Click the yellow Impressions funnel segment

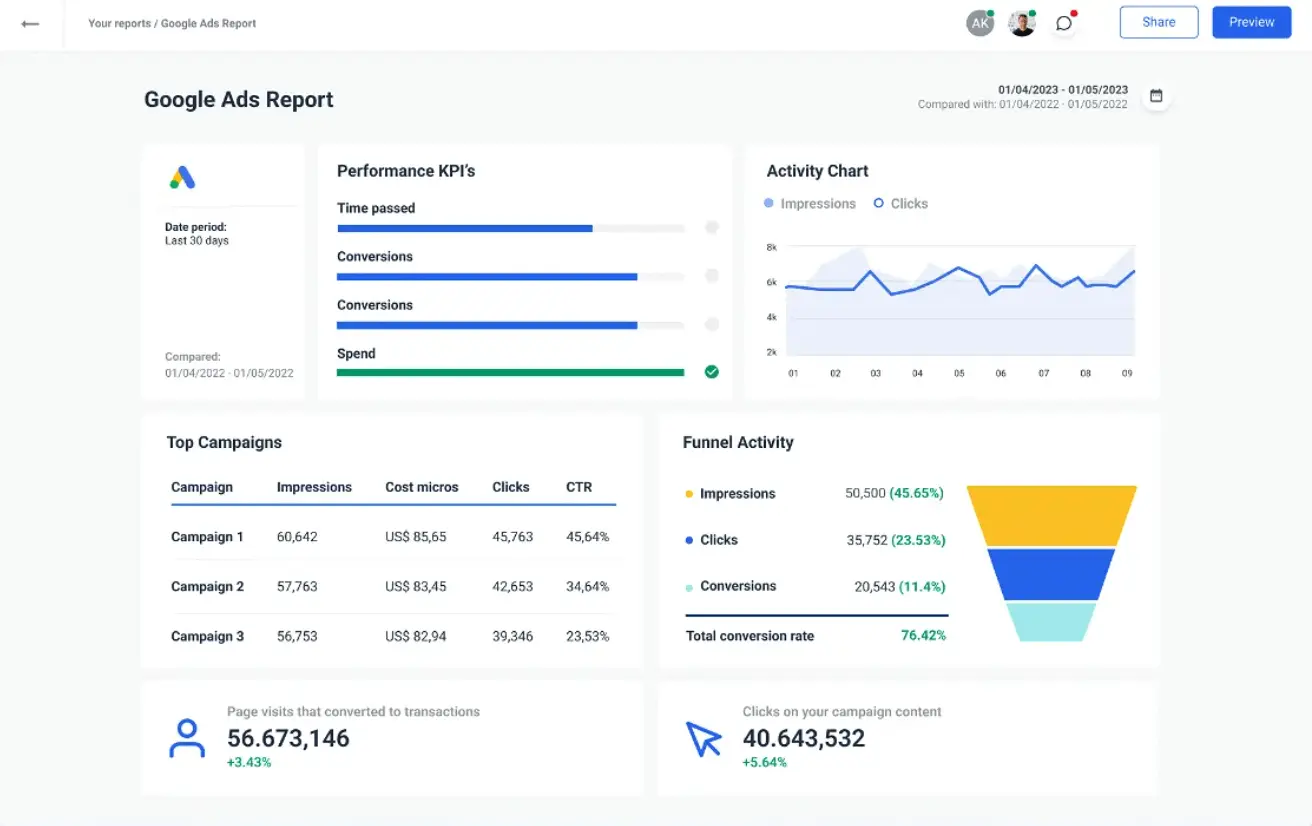(x=1051, y=515)
